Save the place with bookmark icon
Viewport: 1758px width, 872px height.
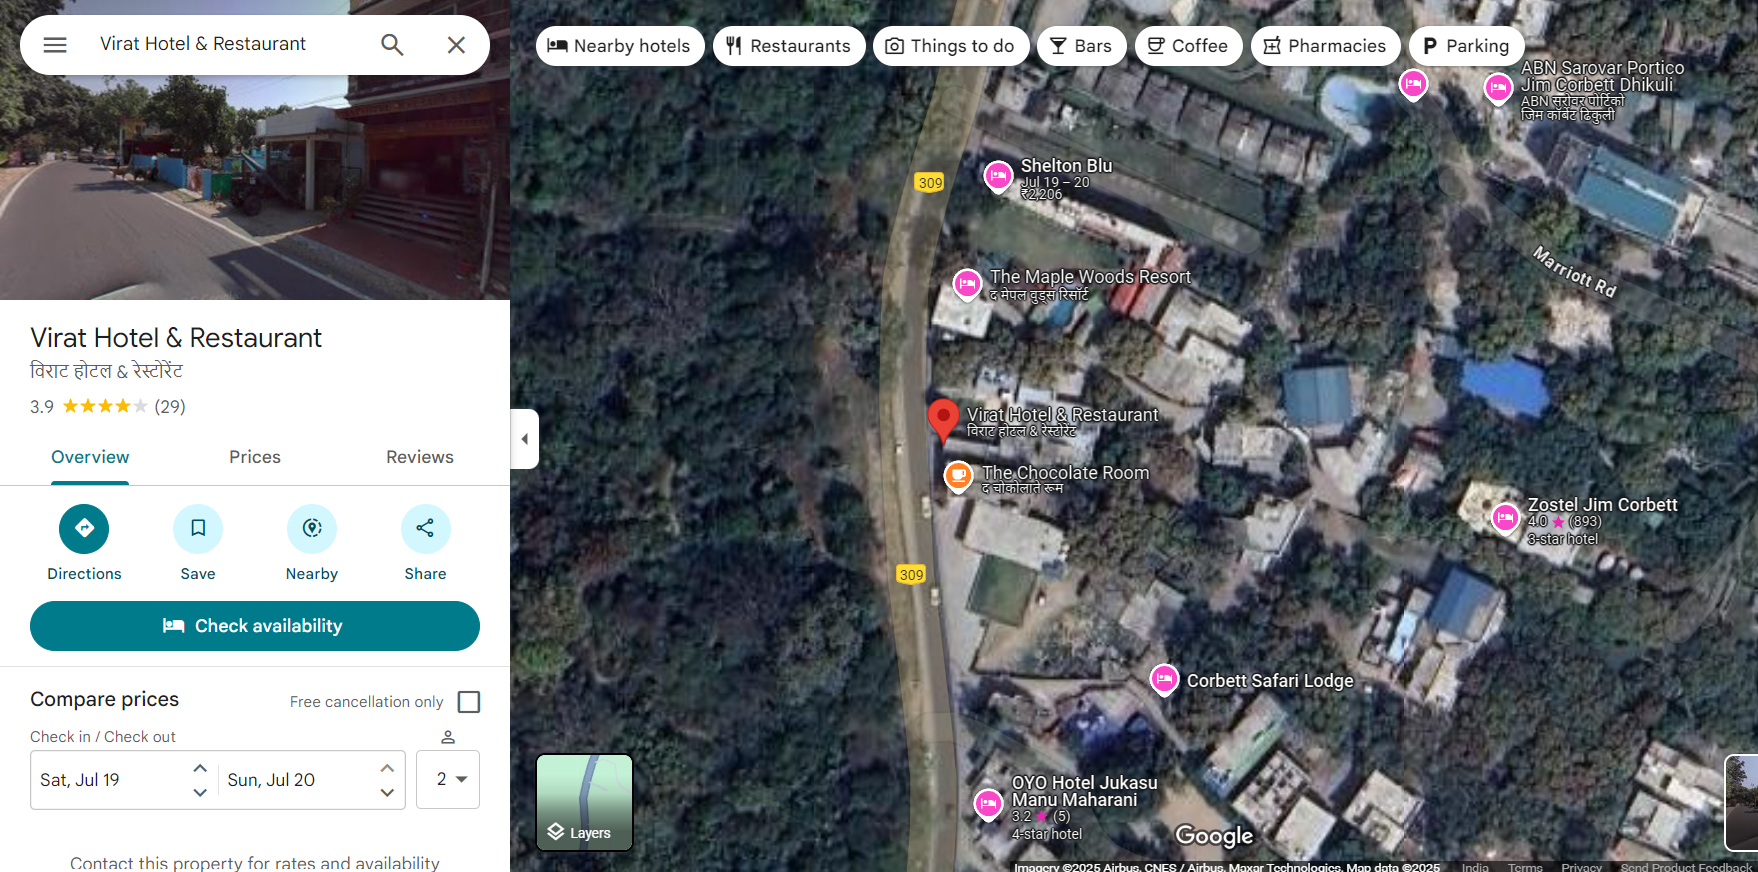coord(198,529)
